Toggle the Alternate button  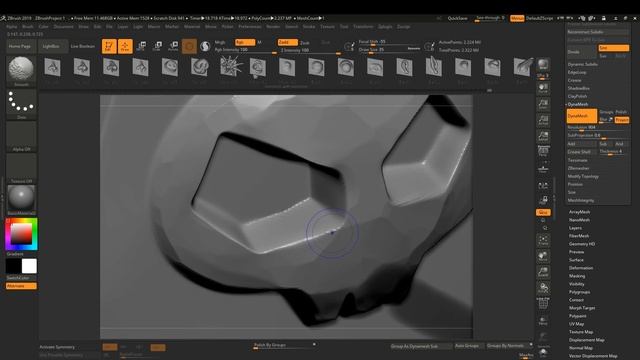[x=21, y=286]
